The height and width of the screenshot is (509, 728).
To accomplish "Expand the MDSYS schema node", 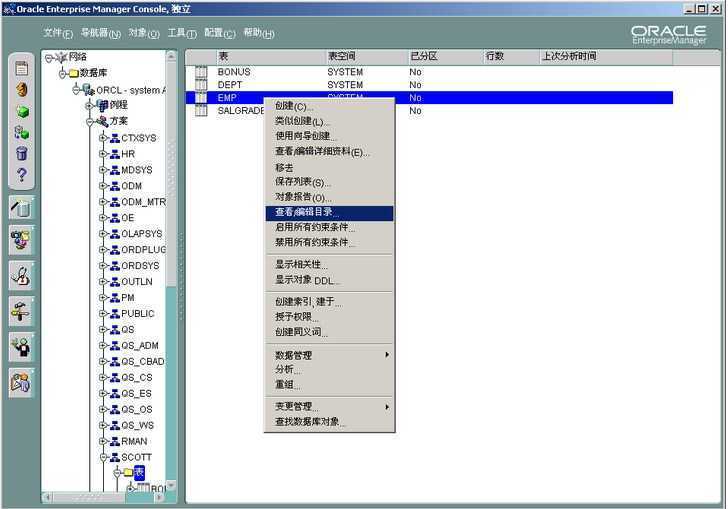I will (x=104, y=170).
